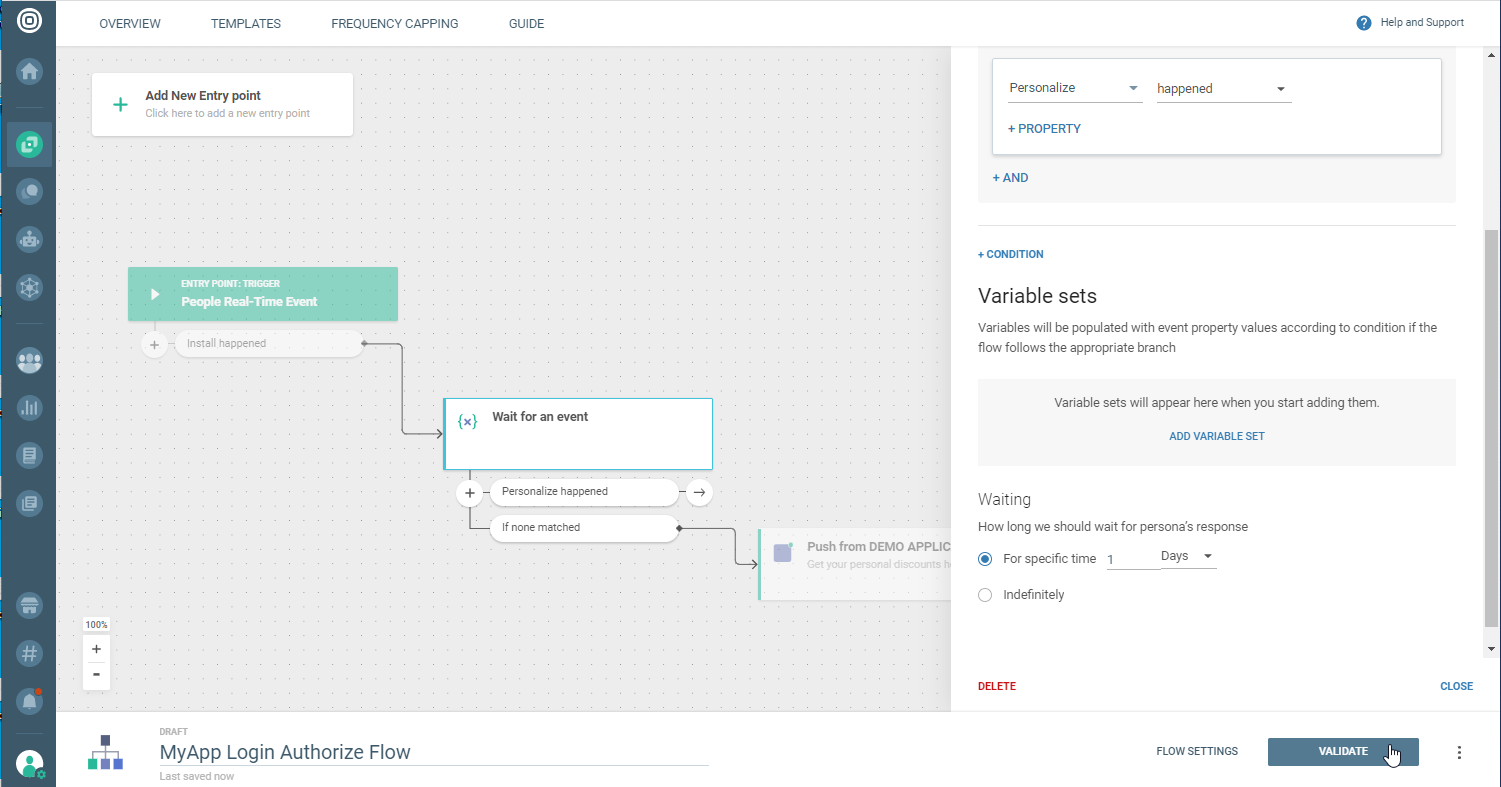The width and height of the screenshot is (1501, 787).
Task: Open the chatbot robot icon in sidebar
Action: click(29, 239)
